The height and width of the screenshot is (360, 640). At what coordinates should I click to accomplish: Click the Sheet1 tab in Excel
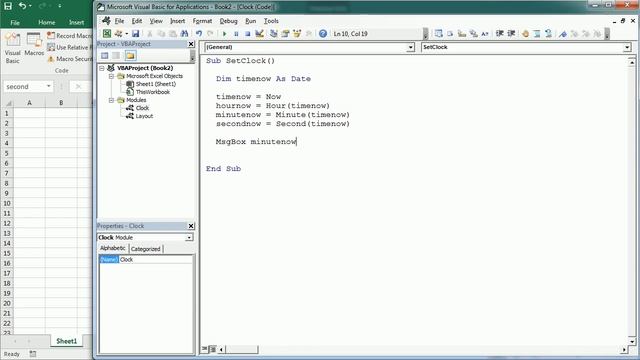pyautogui.click(x=67, y=341)
